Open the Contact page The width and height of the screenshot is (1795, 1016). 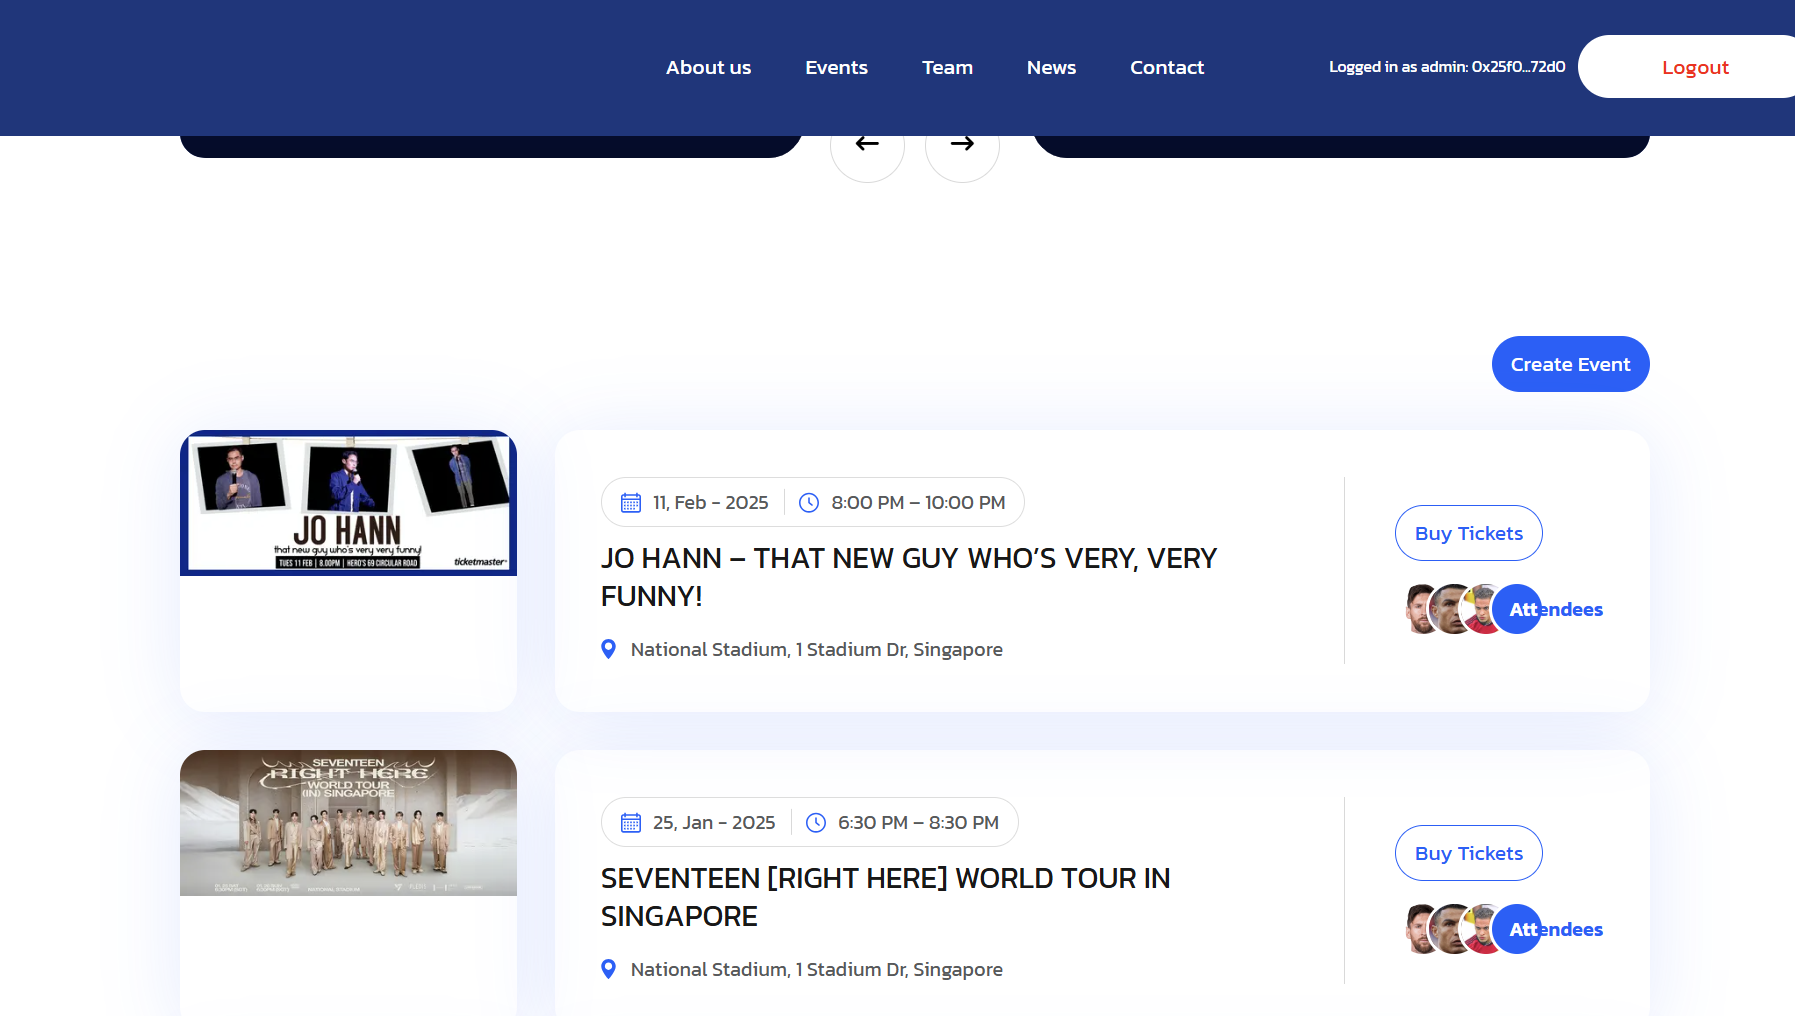[x=1167, y=67]
